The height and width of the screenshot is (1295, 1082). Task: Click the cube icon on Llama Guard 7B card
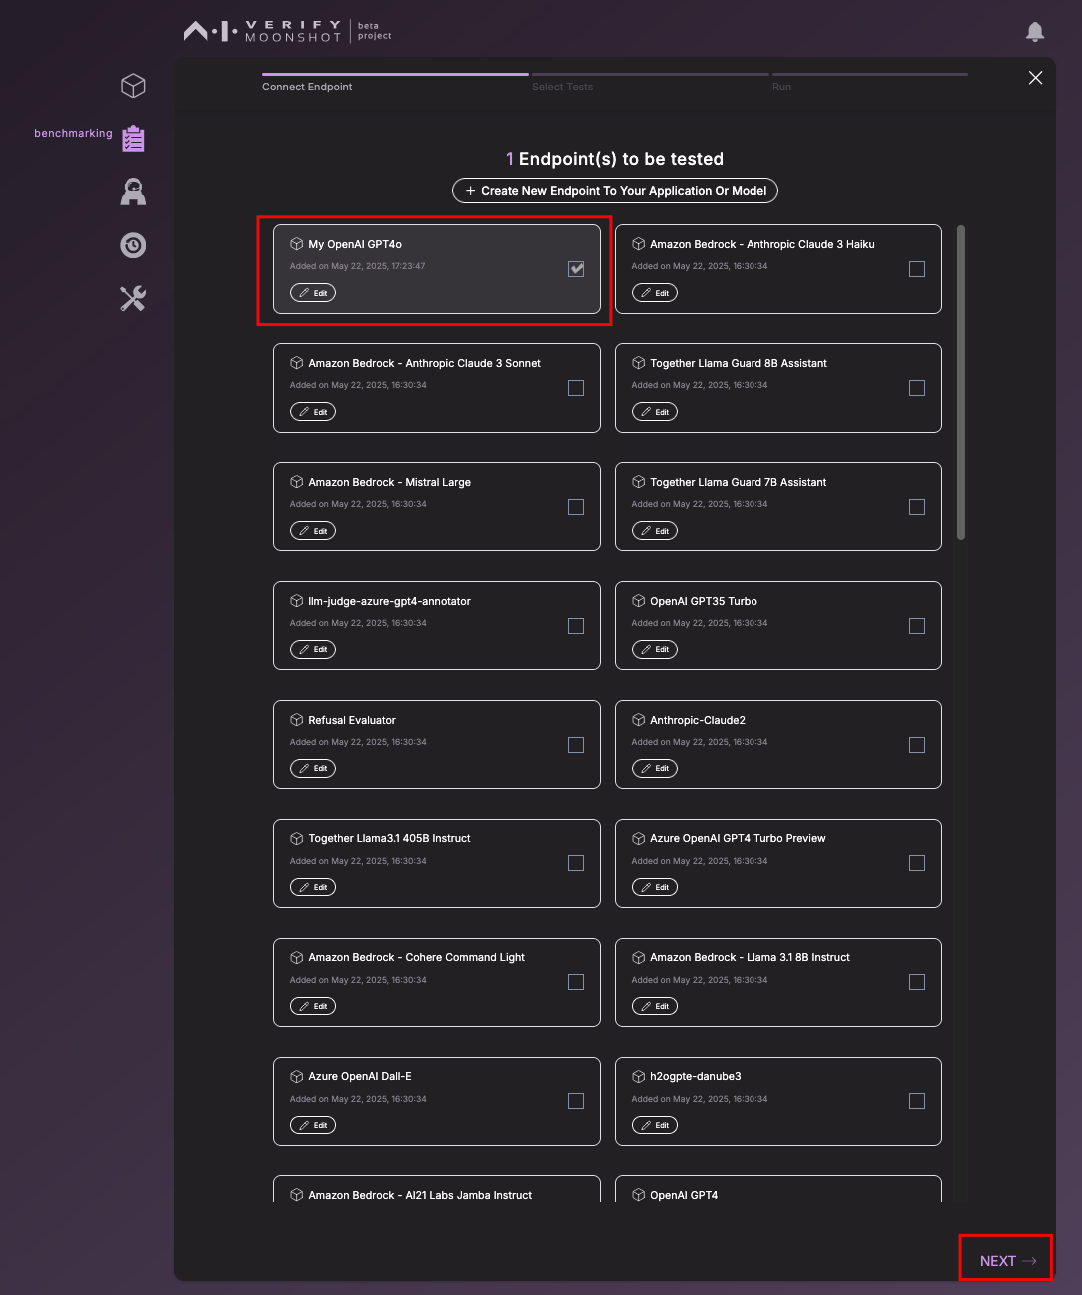pyautogui.click(x=639, y=482)
